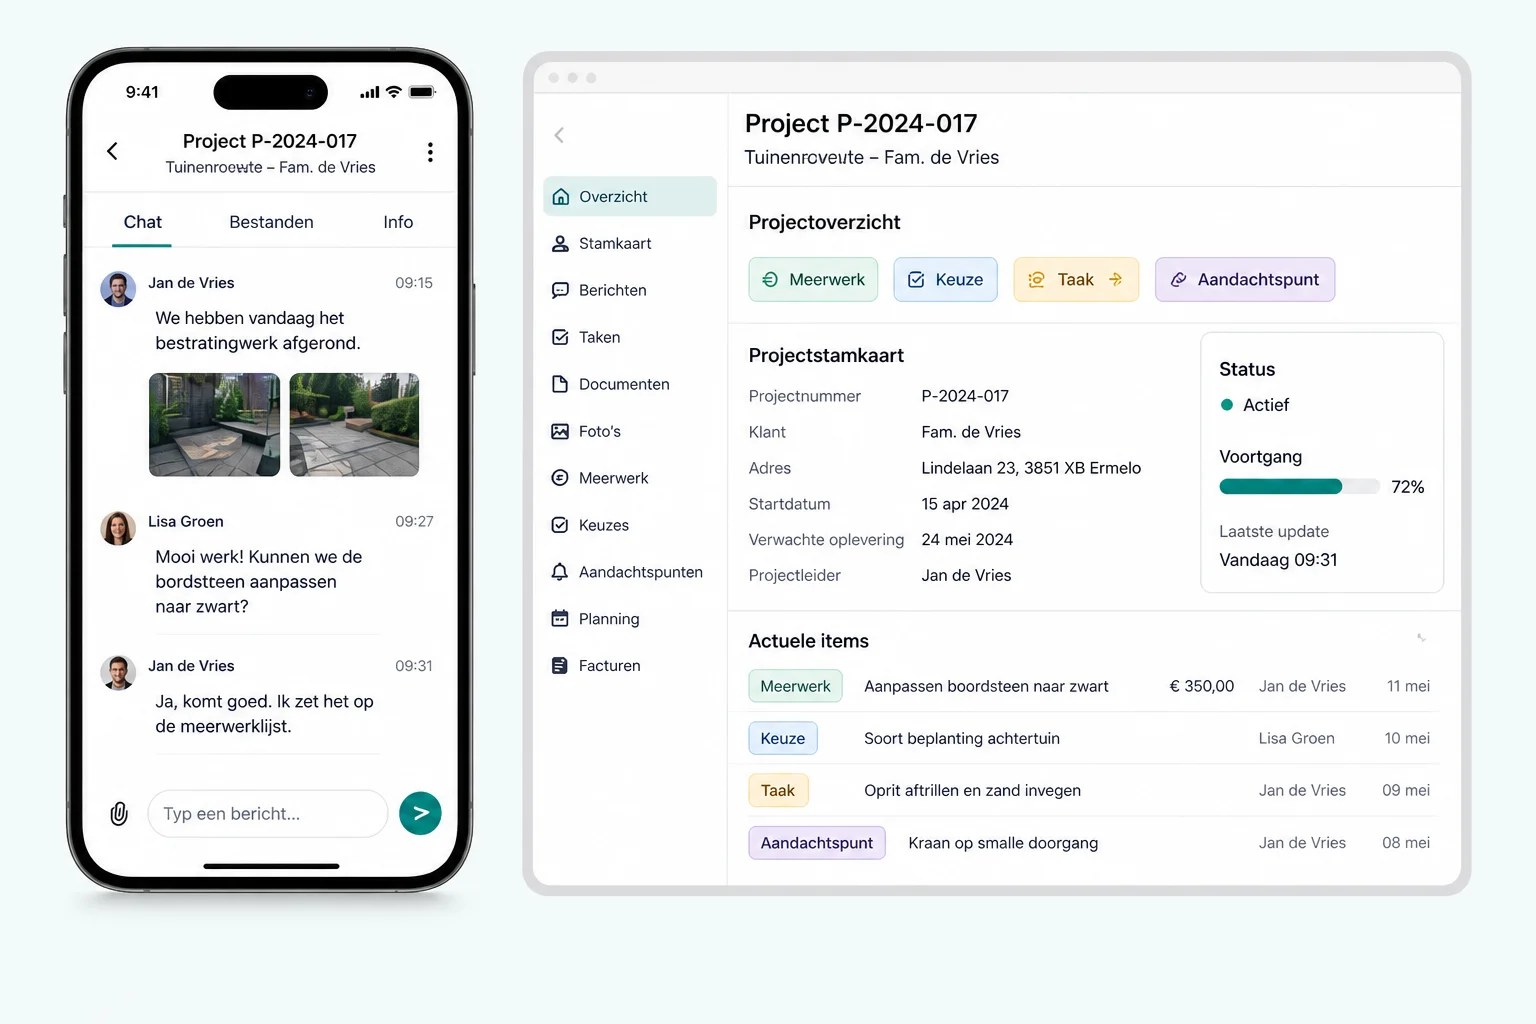Click the Keuze tag in Actuele items
The width and height of the screenshot is (1536, 1024).
click(783, 738)
